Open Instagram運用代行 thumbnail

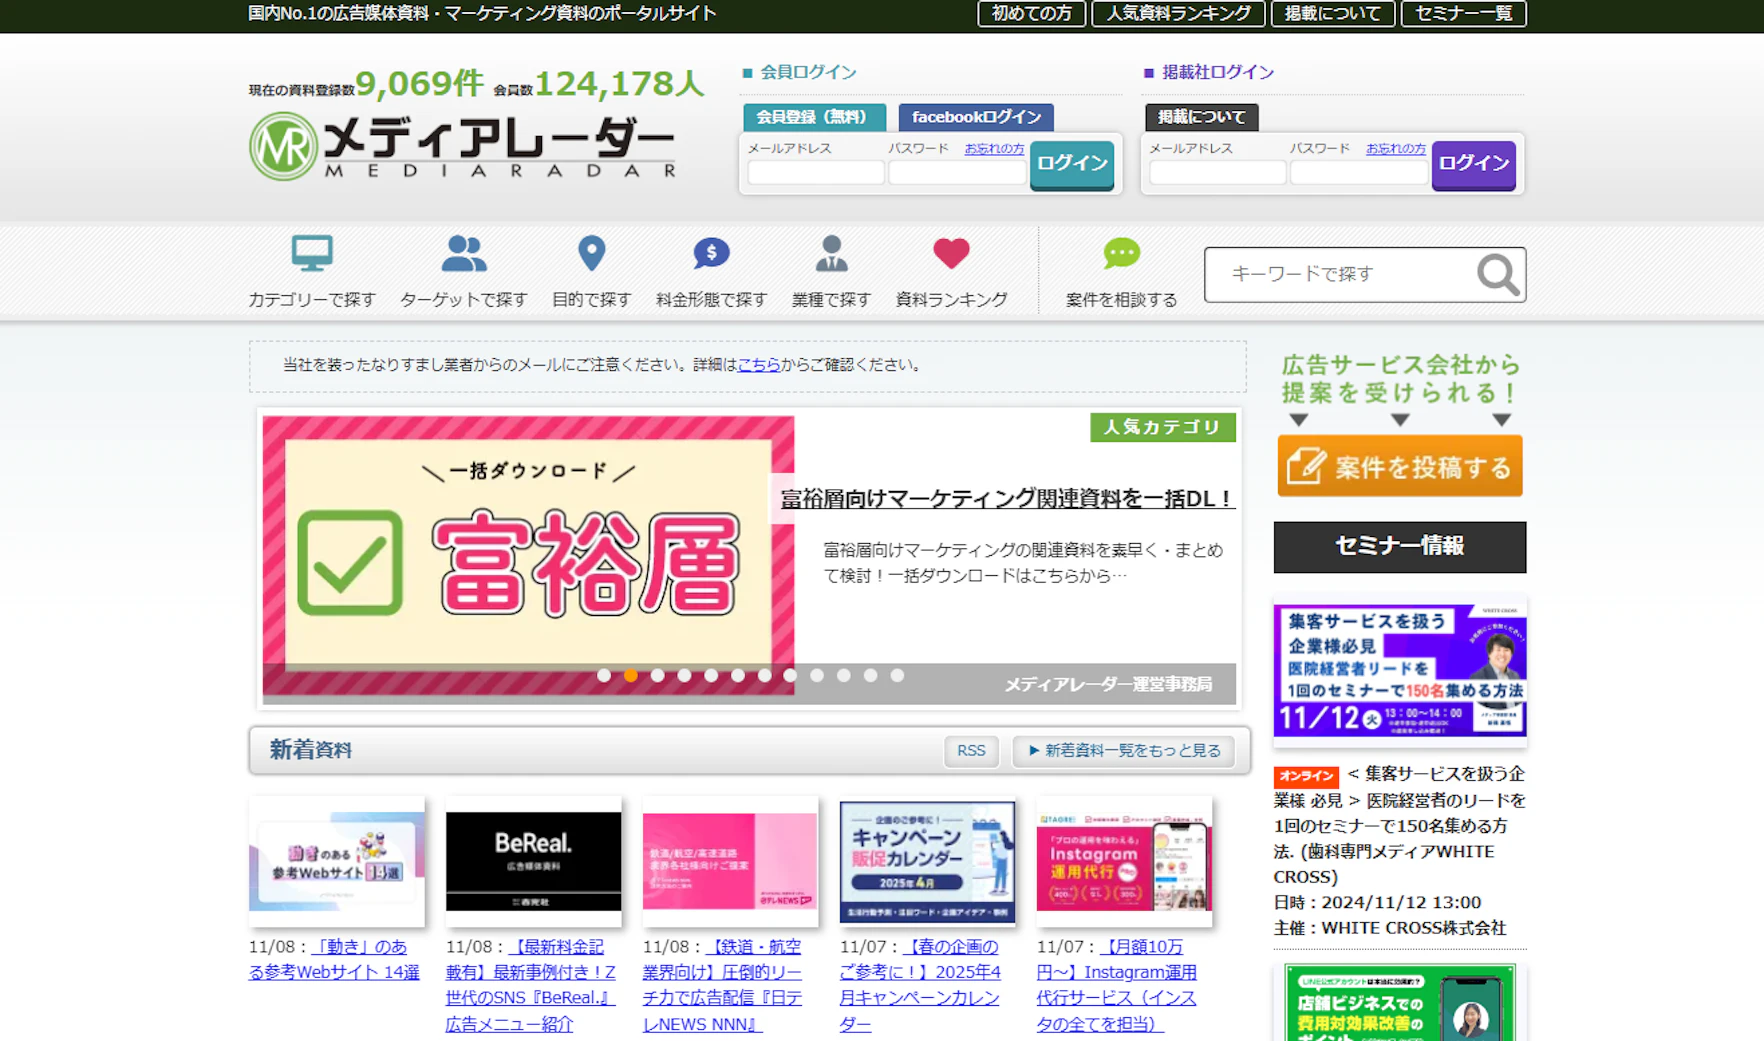pyautogui.click(x=1124, y=861)
